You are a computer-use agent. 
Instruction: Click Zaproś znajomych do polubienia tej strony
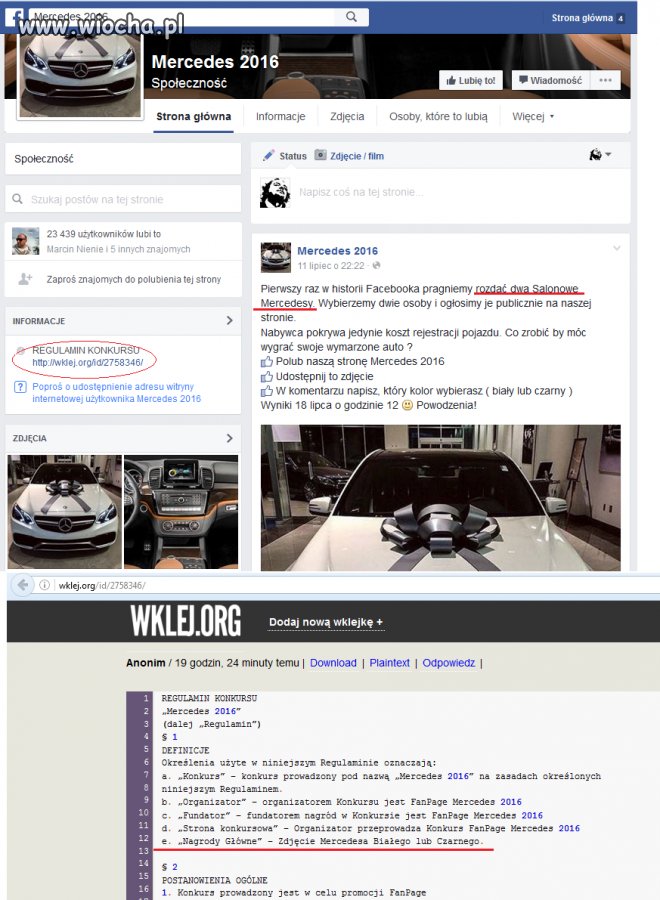click(134, 280)
